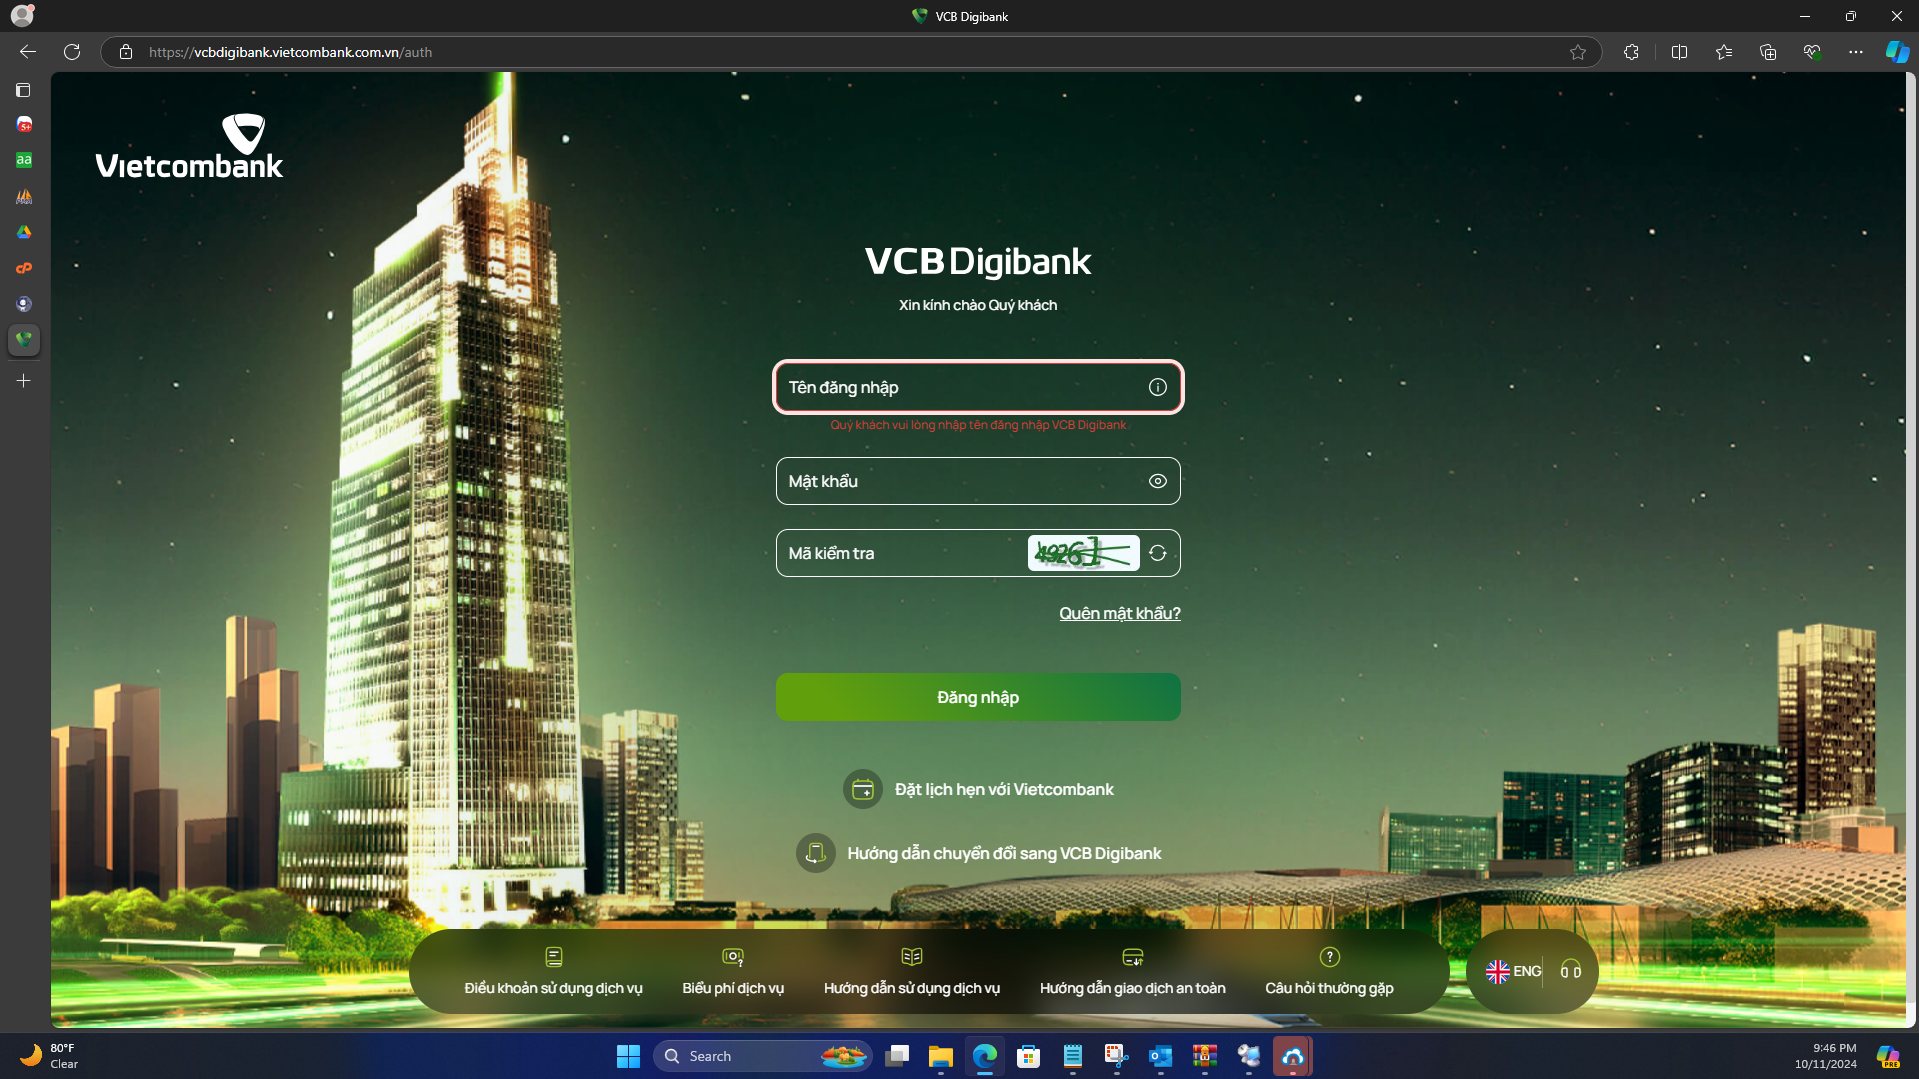Toggle password visibility eye icon
Viewport: 1919px width, 1079px height.
tap(1157, 481)
